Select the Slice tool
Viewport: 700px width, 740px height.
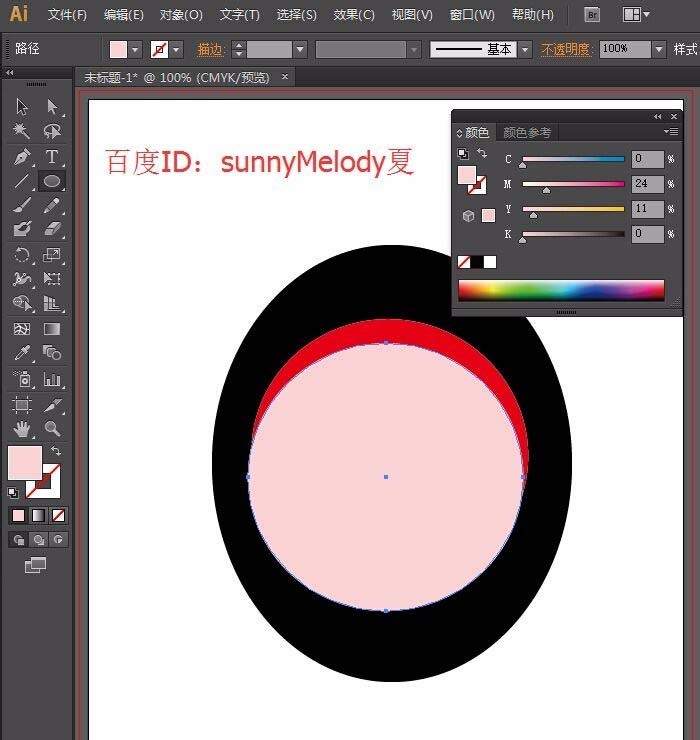pos(52,405)
